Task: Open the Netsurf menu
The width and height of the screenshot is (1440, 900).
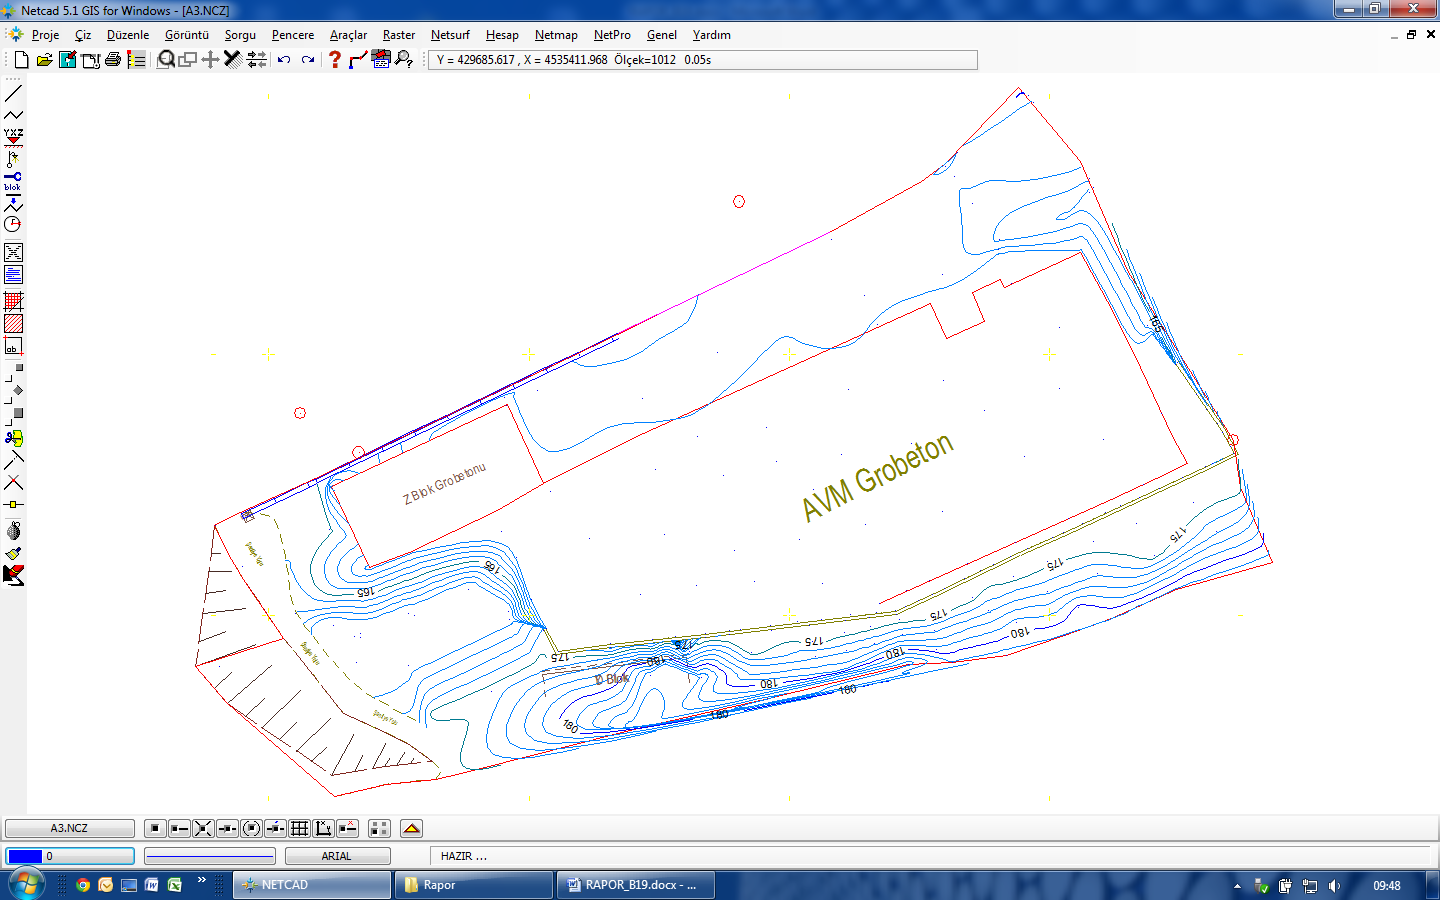Action: 450,35
